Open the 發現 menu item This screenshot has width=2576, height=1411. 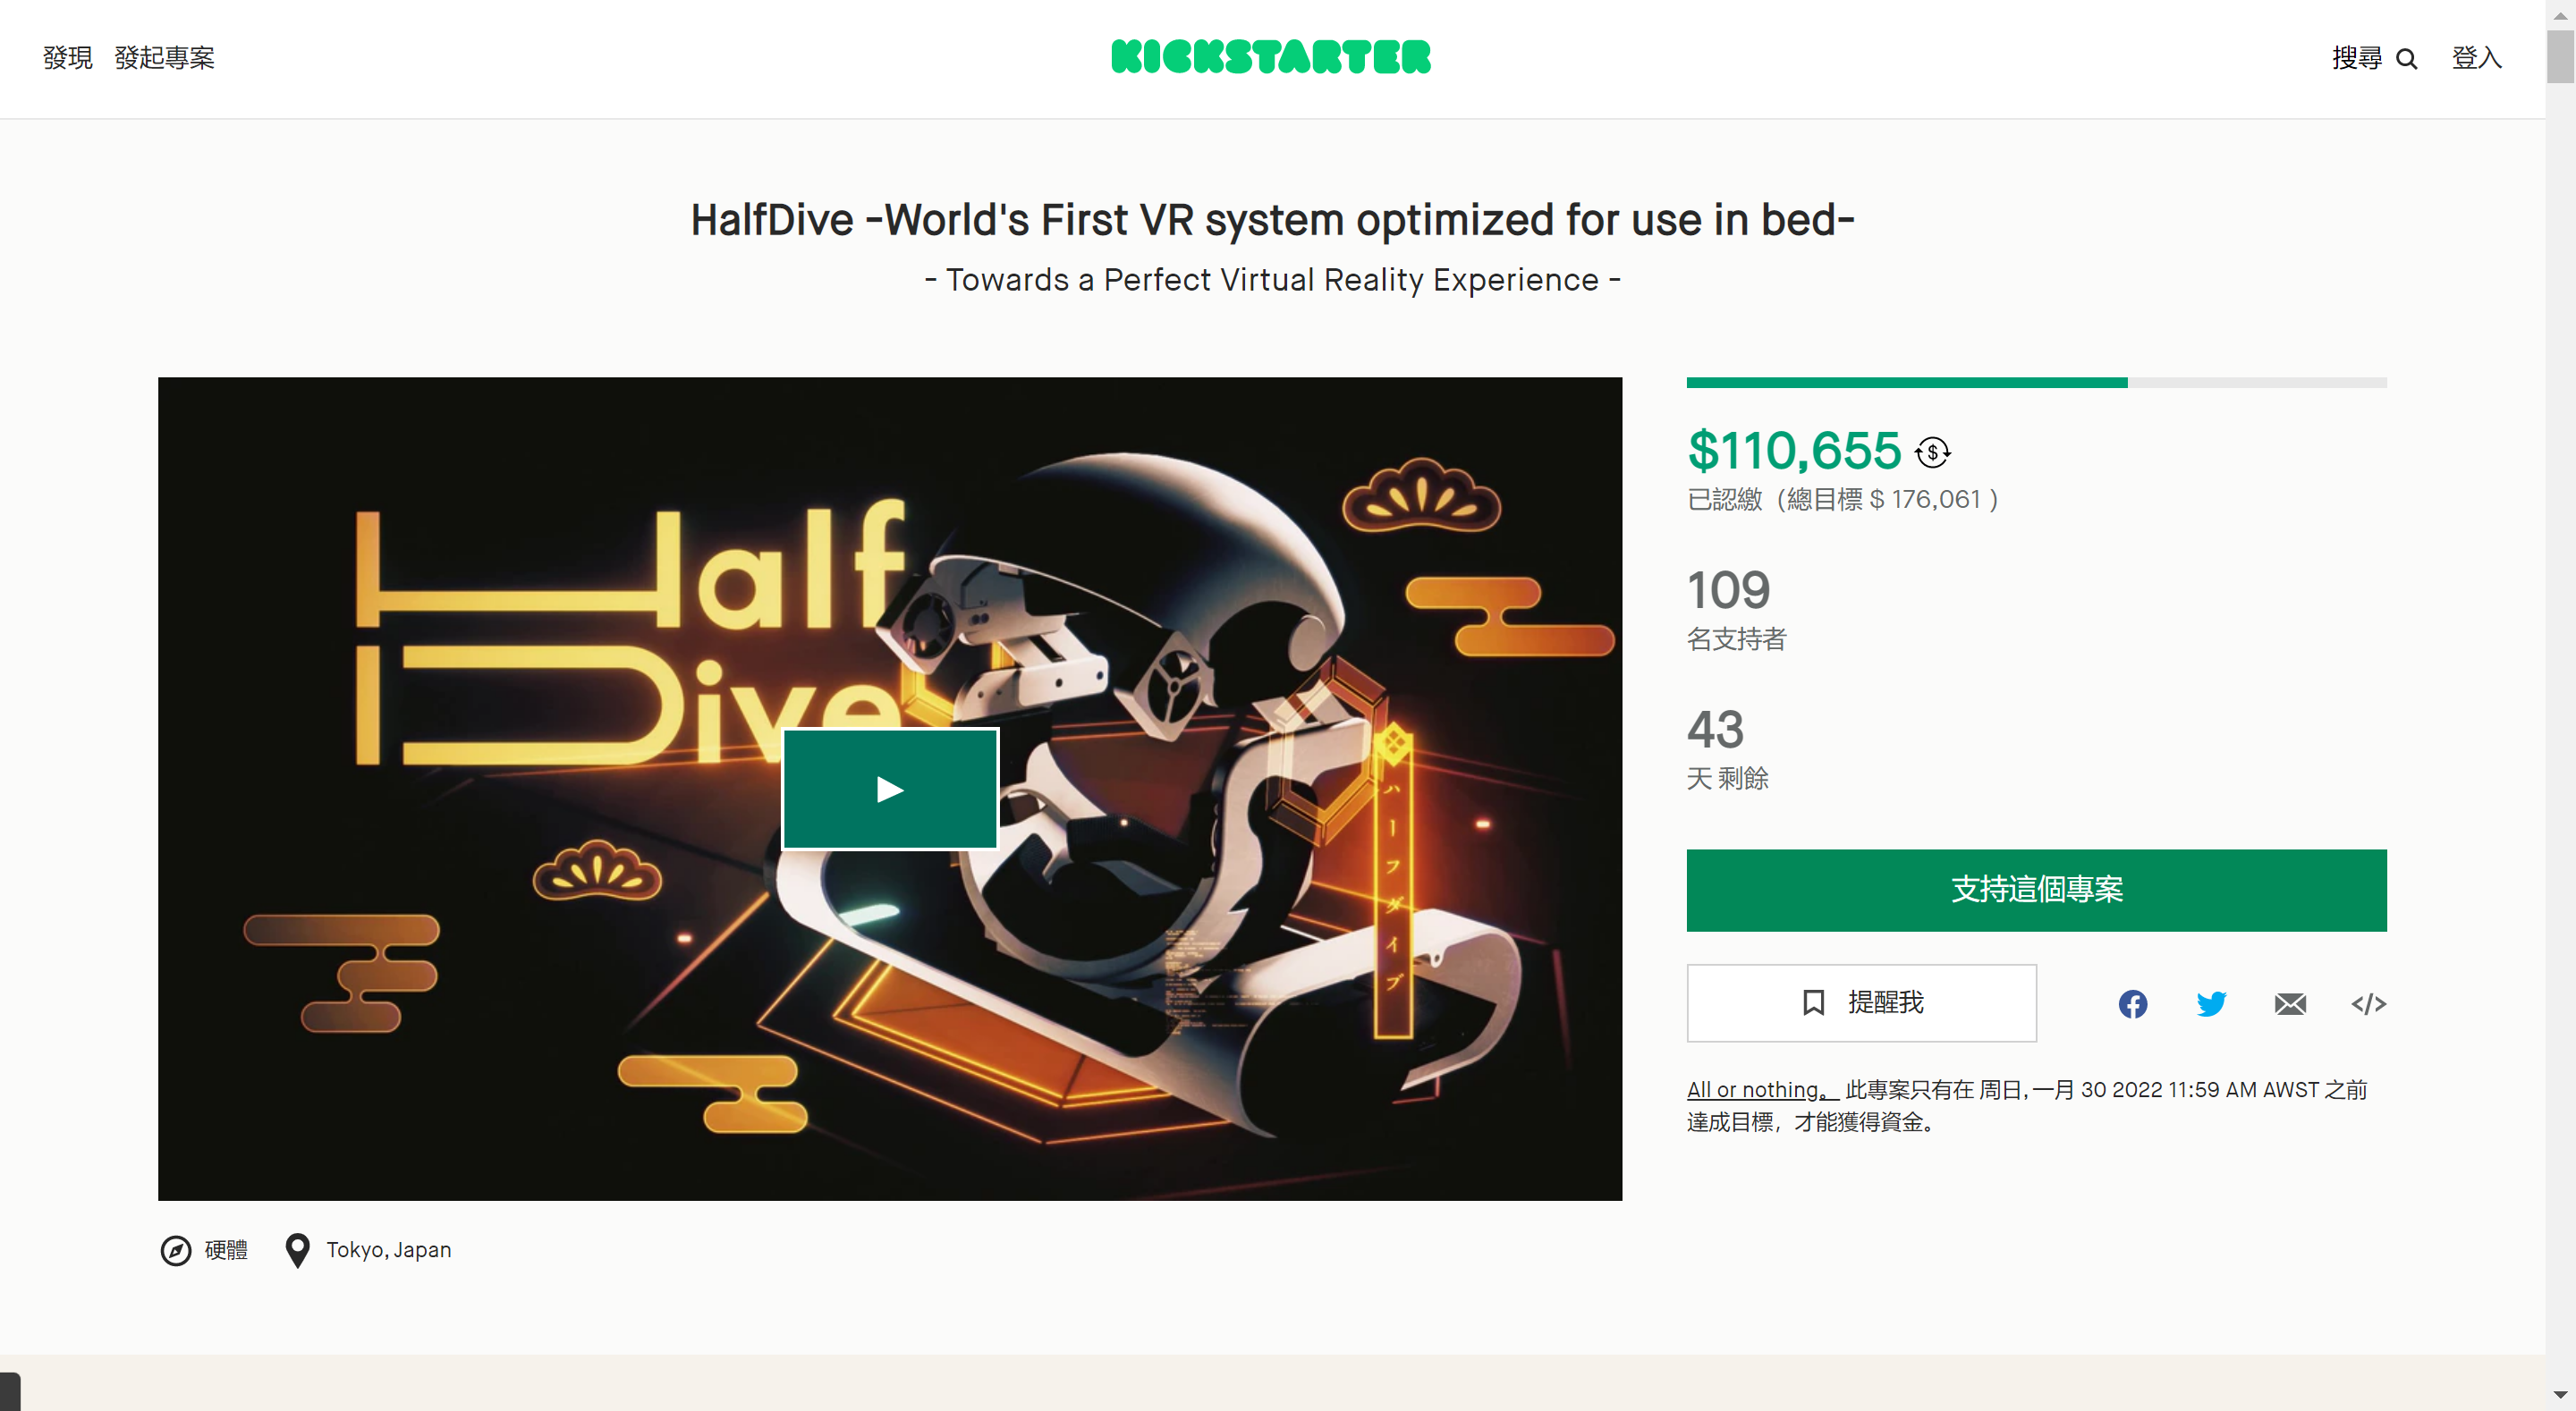(x=67, y=58)
